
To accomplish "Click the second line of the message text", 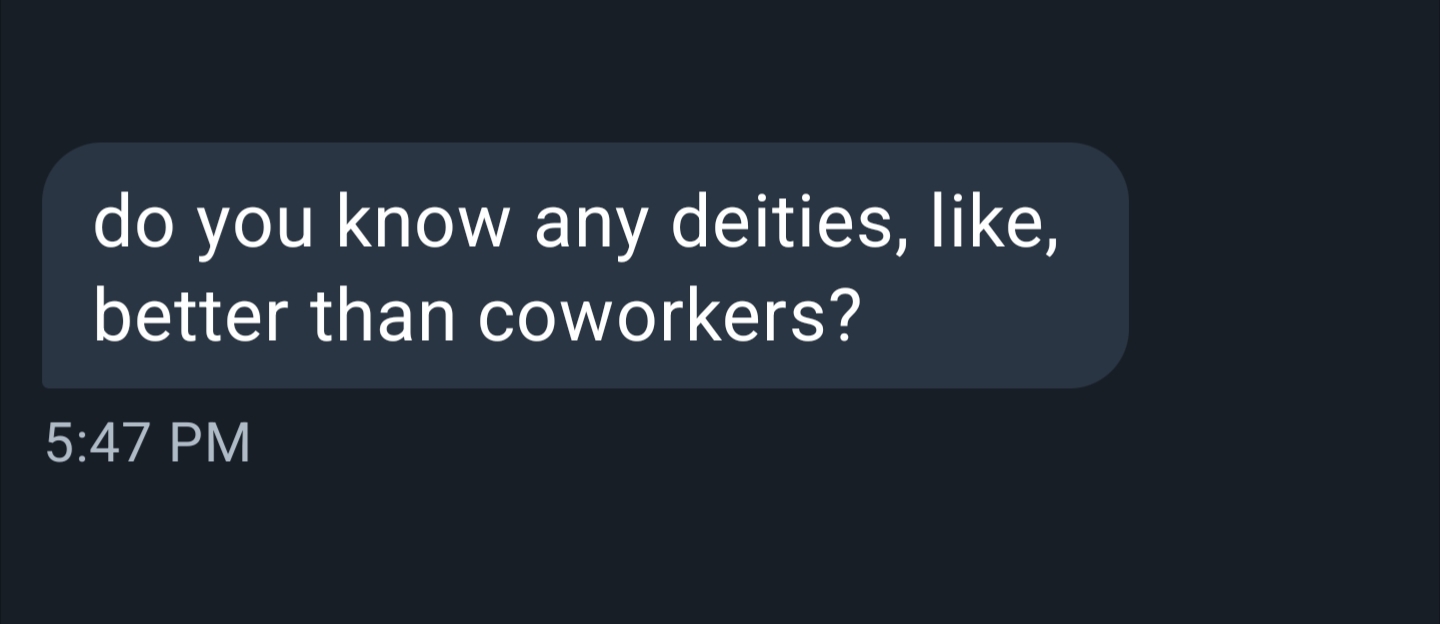I will click(x=476, y=318).
